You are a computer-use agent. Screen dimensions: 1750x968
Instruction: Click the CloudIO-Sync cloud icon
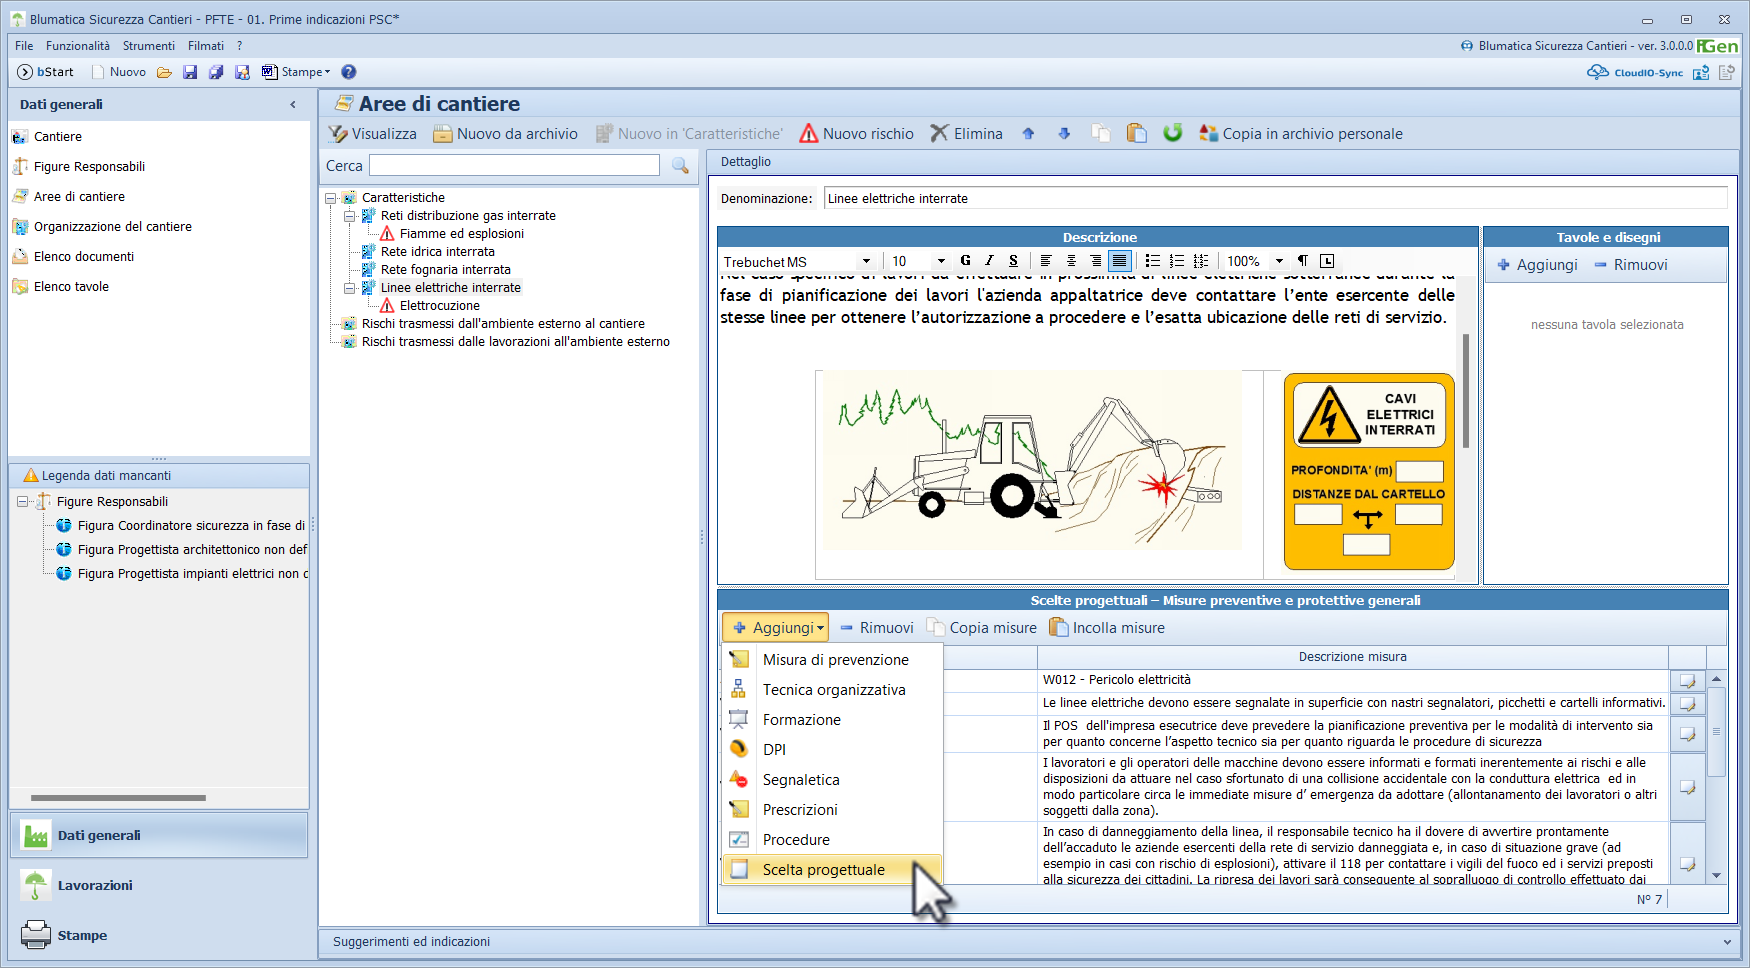tap(1597, 72)
